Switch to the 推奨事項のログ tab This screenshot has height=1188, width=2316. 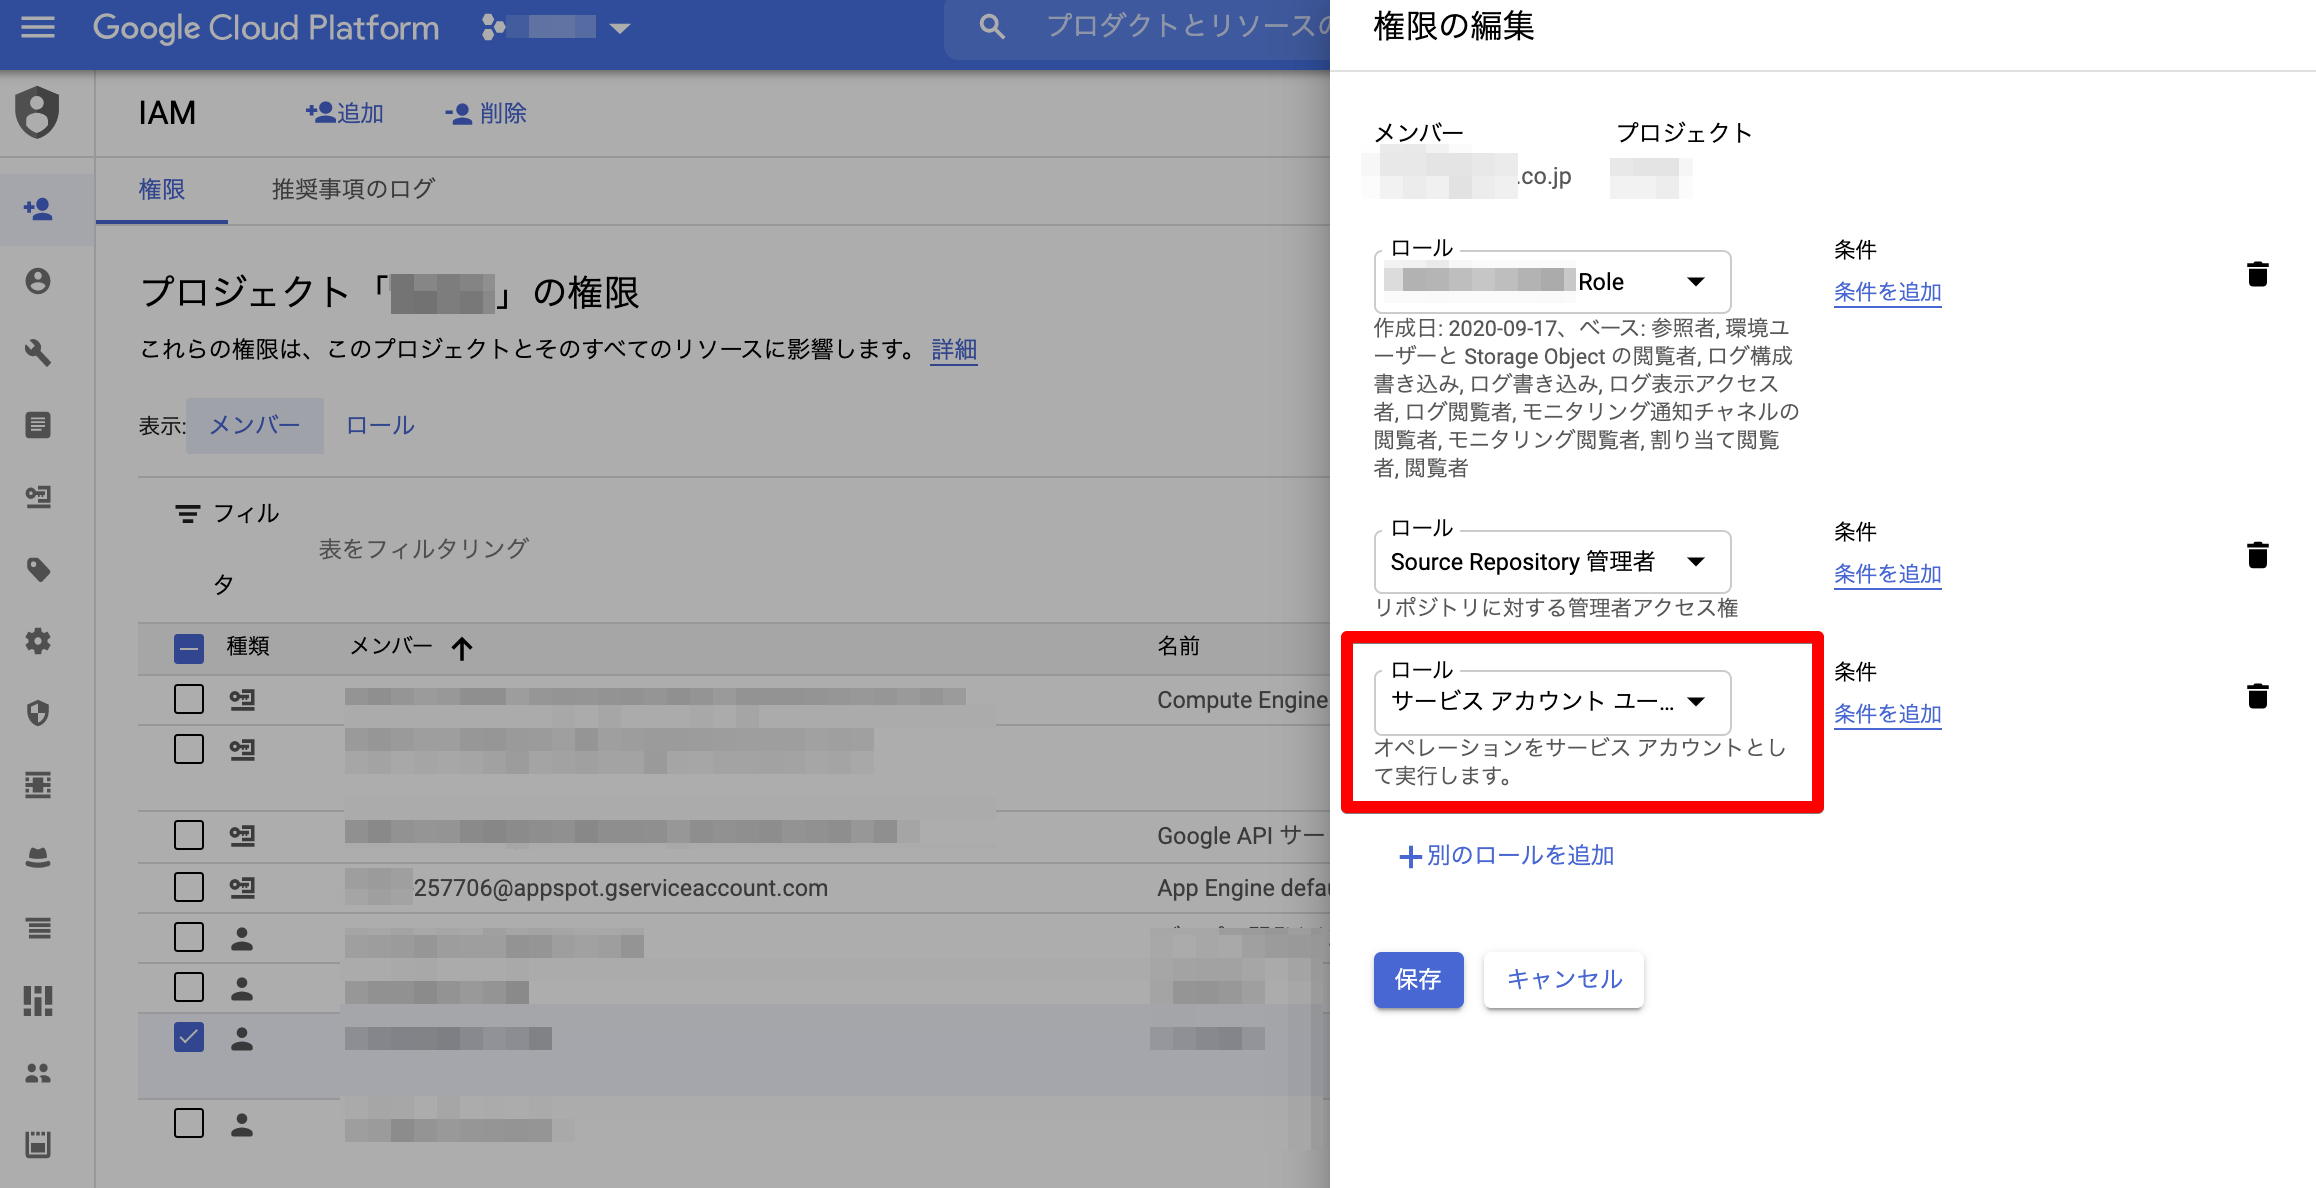coord(353,190)
